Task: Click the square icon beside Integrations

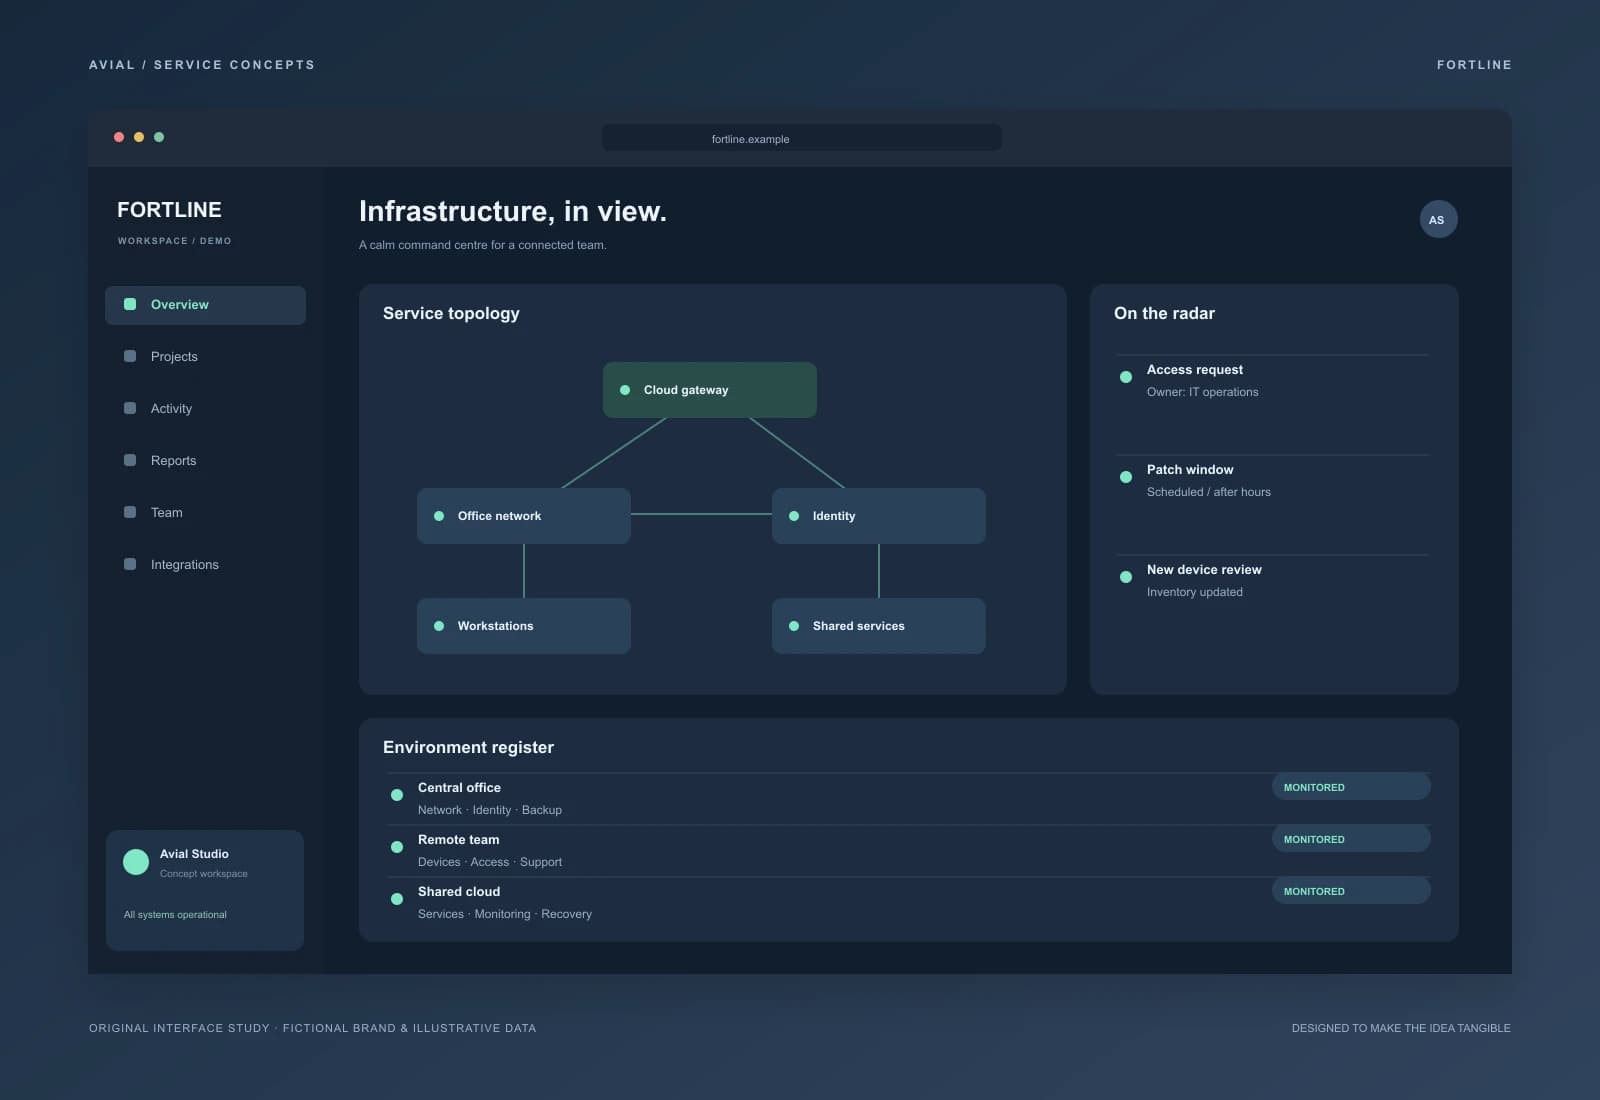Action: (130, 564)
